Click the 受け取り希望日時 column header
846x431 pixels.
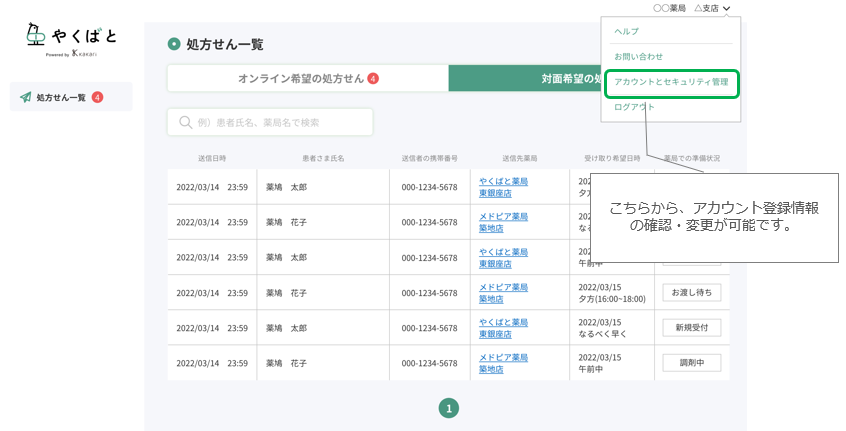(612, 158)
